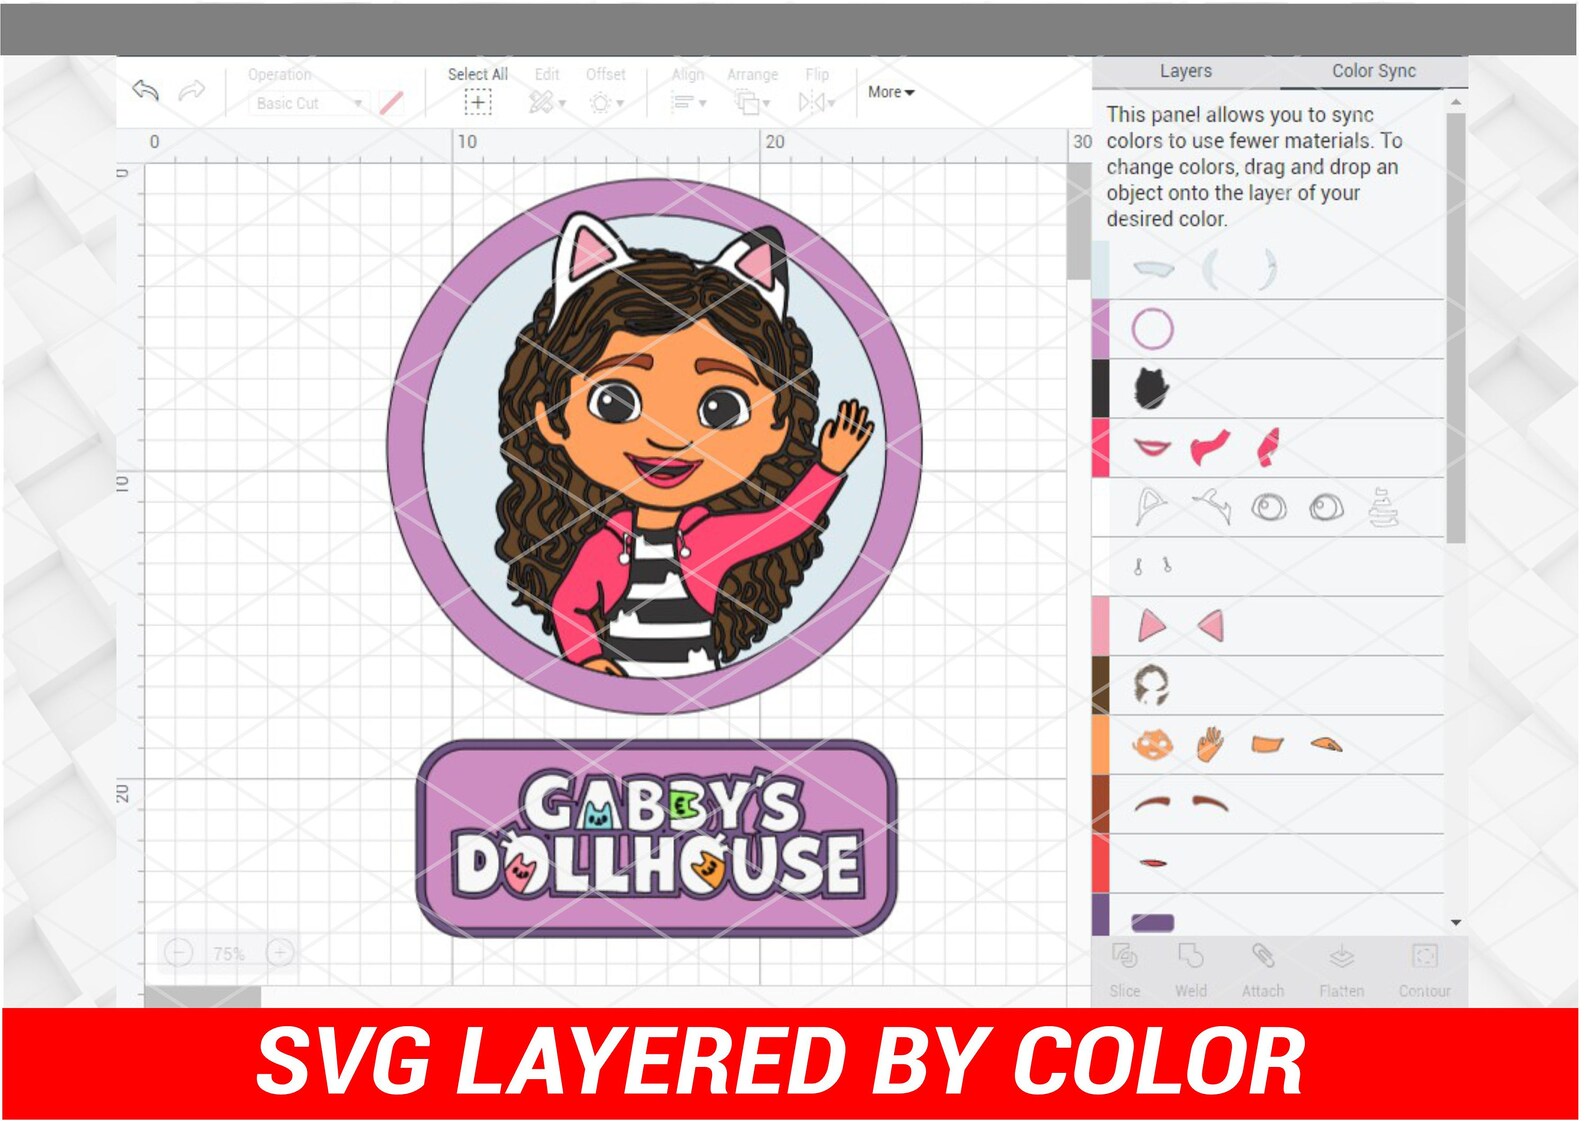Click the Attach tool
Image resolution: width=1588 pixels, height=1121 pixels.
(1263, 970)
